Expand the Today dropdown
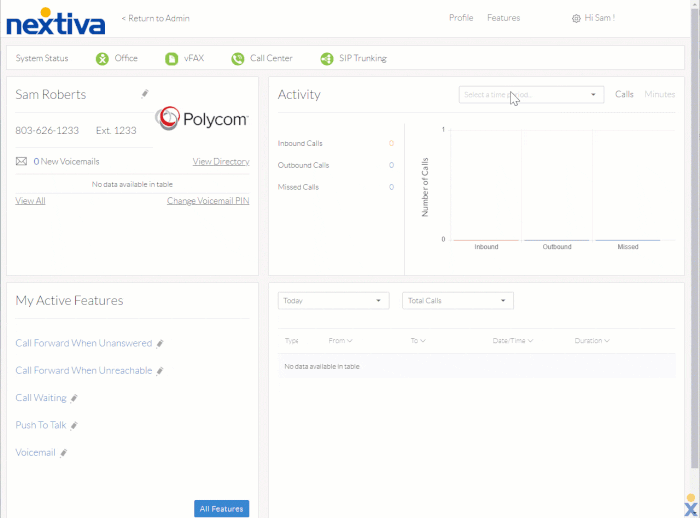700x518 pixels. click(x=333, y=301)
